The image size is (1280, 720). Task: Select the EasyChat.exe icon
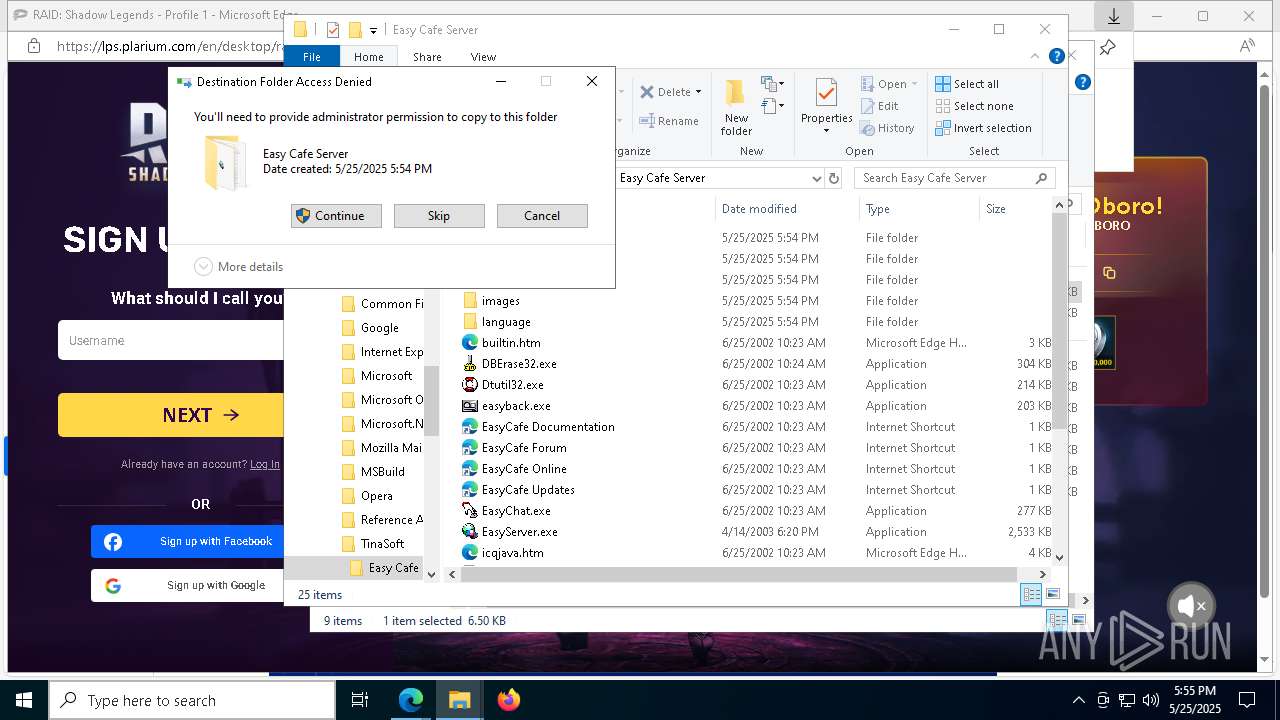470,511
